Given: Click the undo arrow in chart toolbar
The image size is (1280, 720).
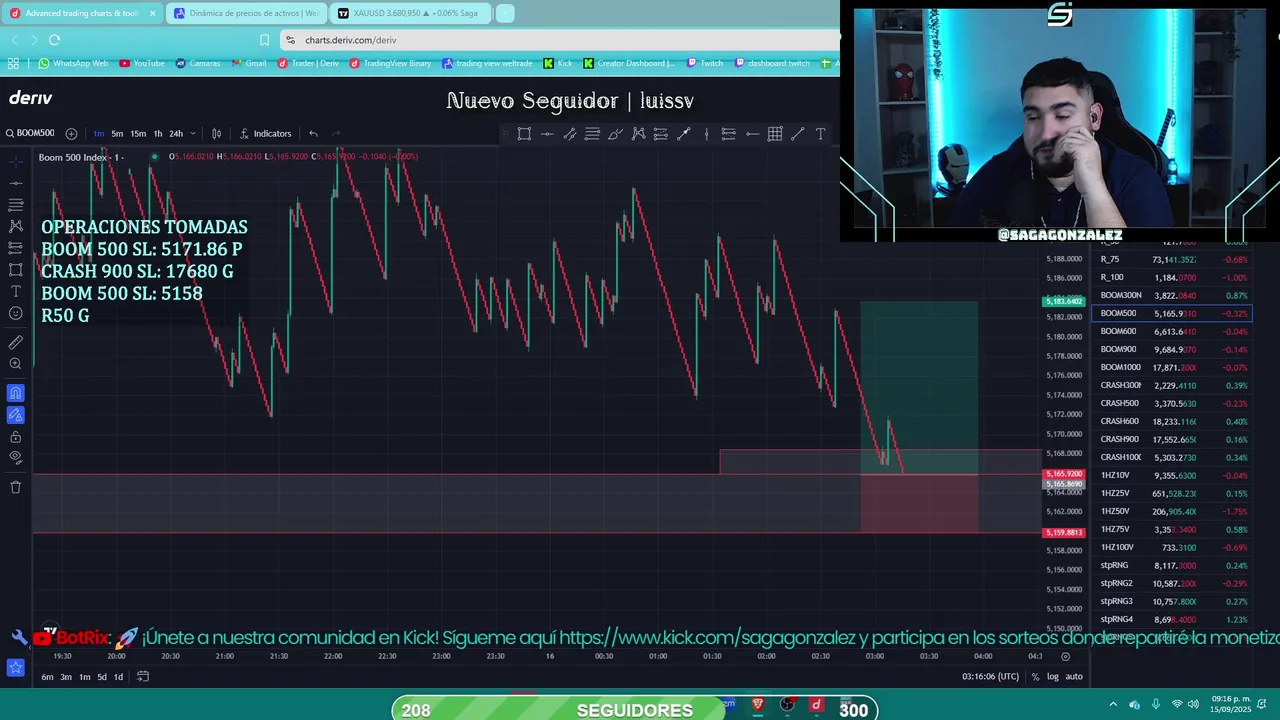Looking at the screenshot, I should [x=313, y=134].
